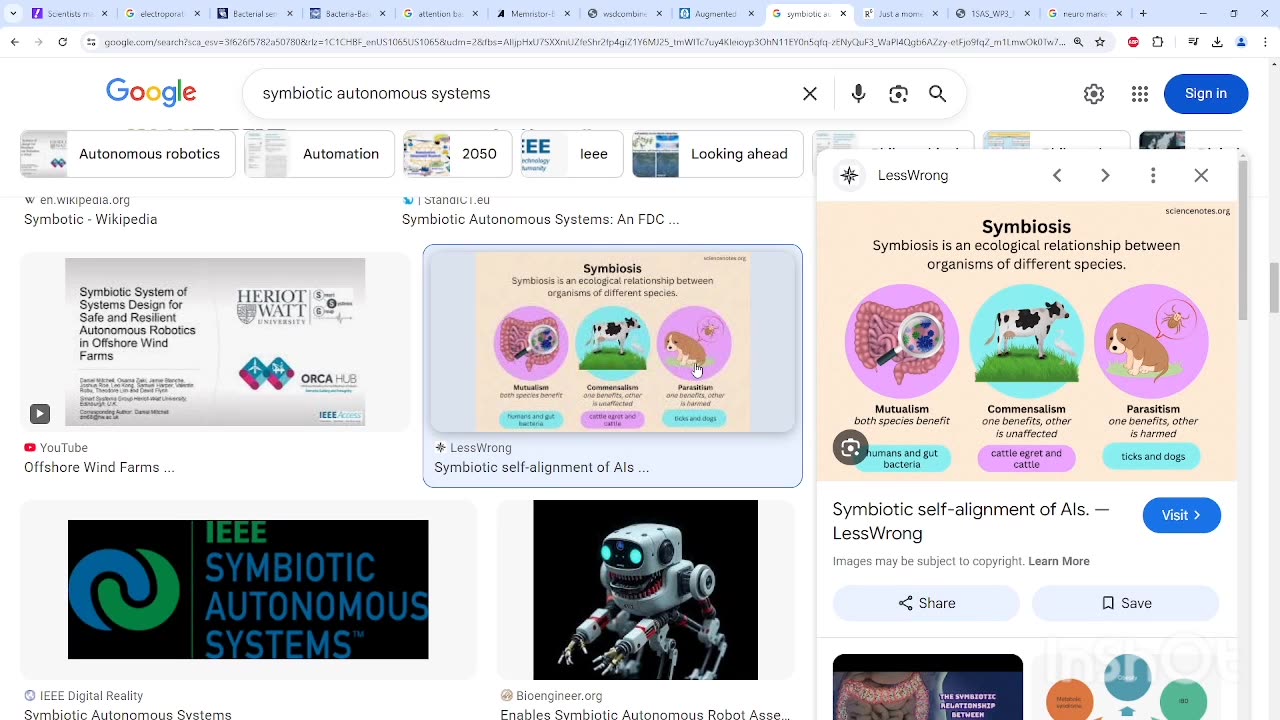This screenshot has height=720, width=1280.
Task: Close the Just a moment tab
Action: (935, 14)
